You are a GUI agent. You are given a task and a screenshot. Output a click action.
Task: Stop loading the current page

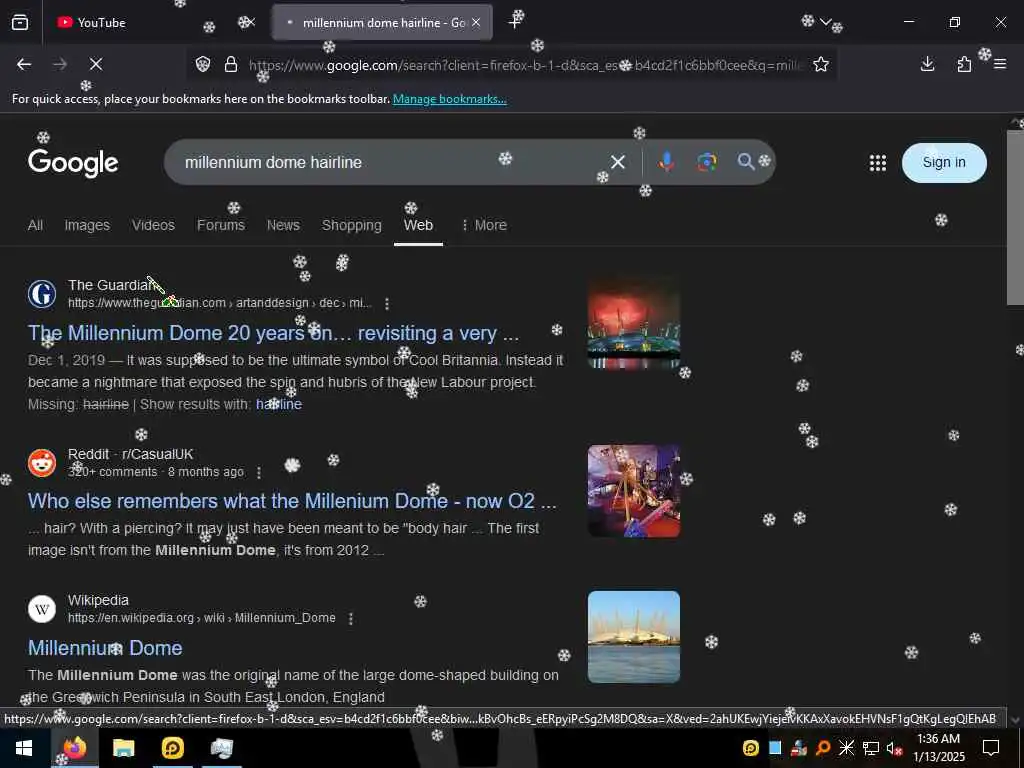[96, 64]
